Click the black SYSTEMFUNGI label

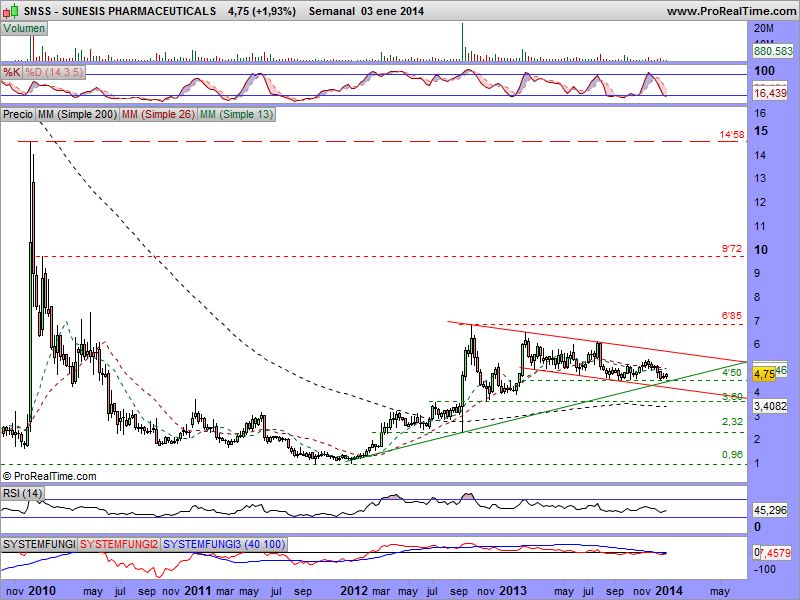(39, 544)
